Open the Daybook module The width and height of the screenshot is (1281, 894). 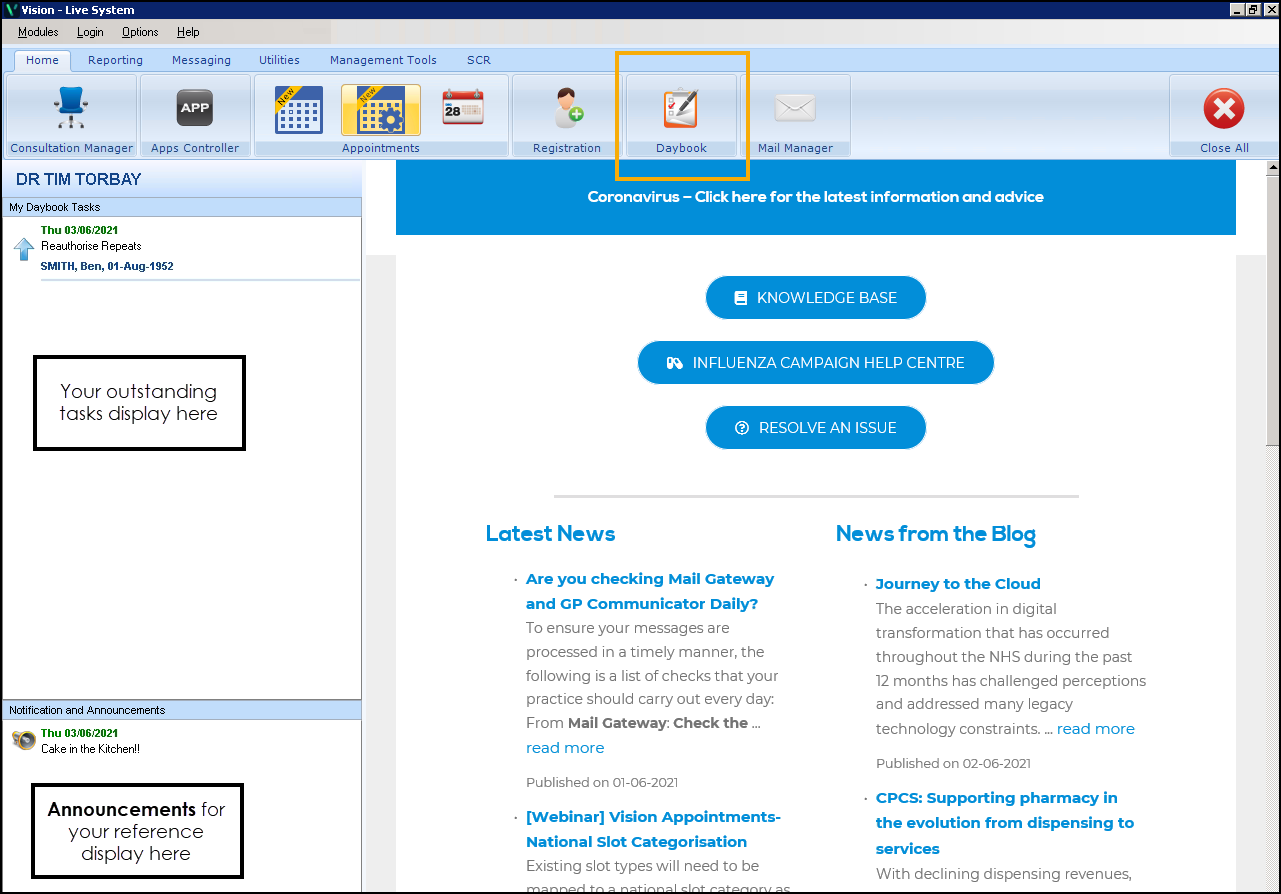(681, 109)
